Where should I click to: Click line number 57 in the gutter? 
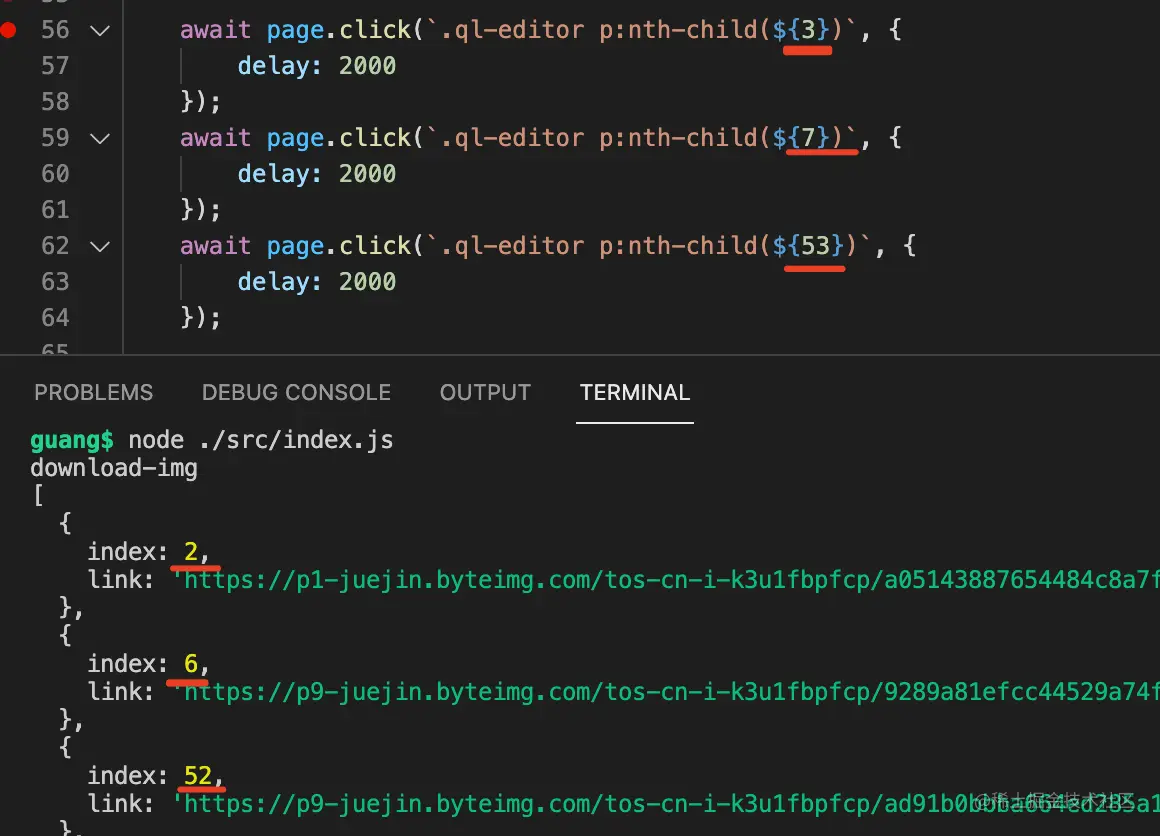(x=55, y=66)
